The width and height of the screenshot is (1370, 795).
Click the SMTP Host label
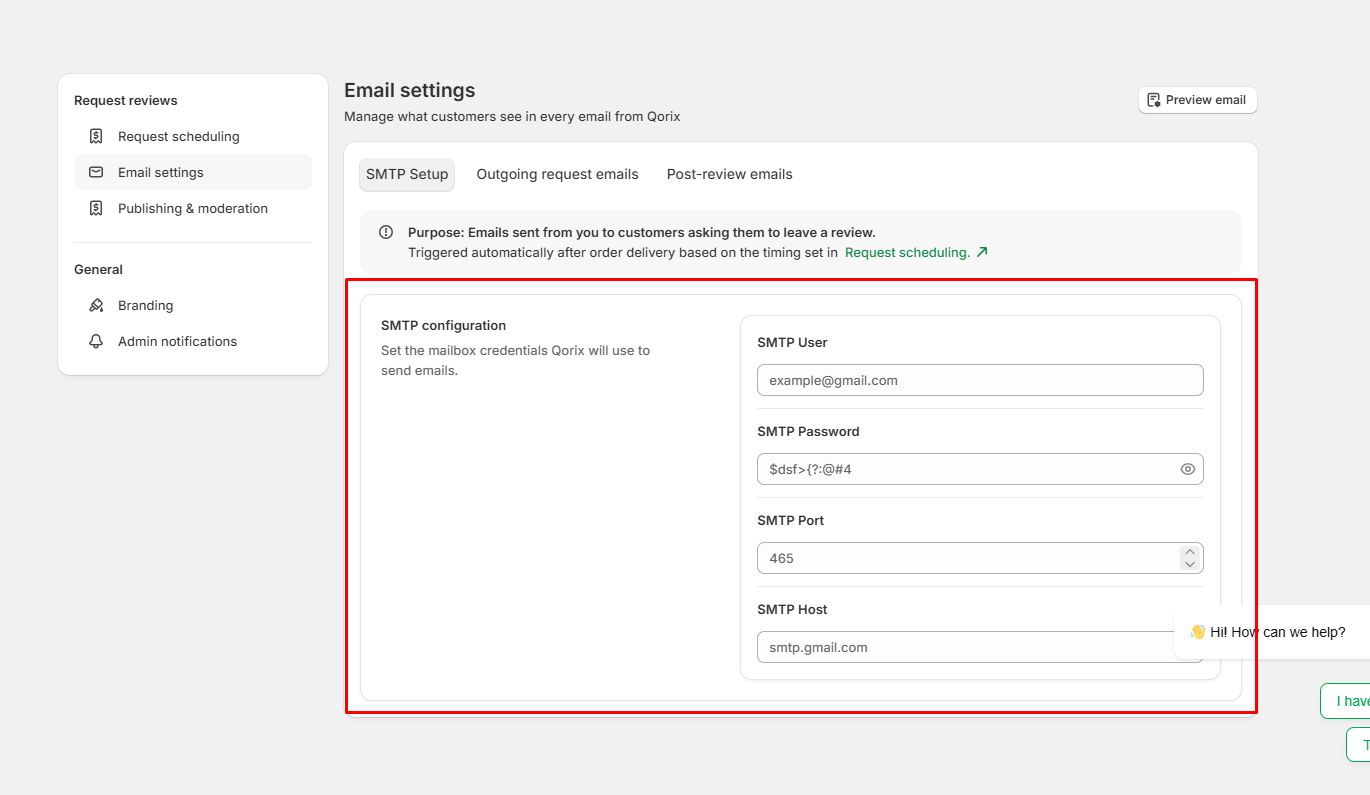pyautogui.click(x=792, y=609)
